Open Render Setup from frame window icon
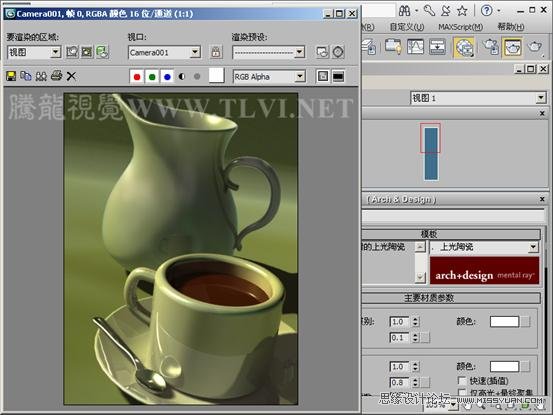Image resolution: width=553 pixels, height=415 pixels. [x=322, y=52]
